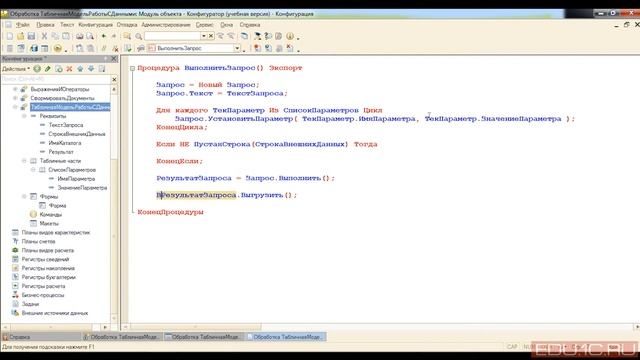Select ТекстЗапроса attribute in tree
Image resolution: width=640 pixels, height=360 pixels.
[66, 125]
